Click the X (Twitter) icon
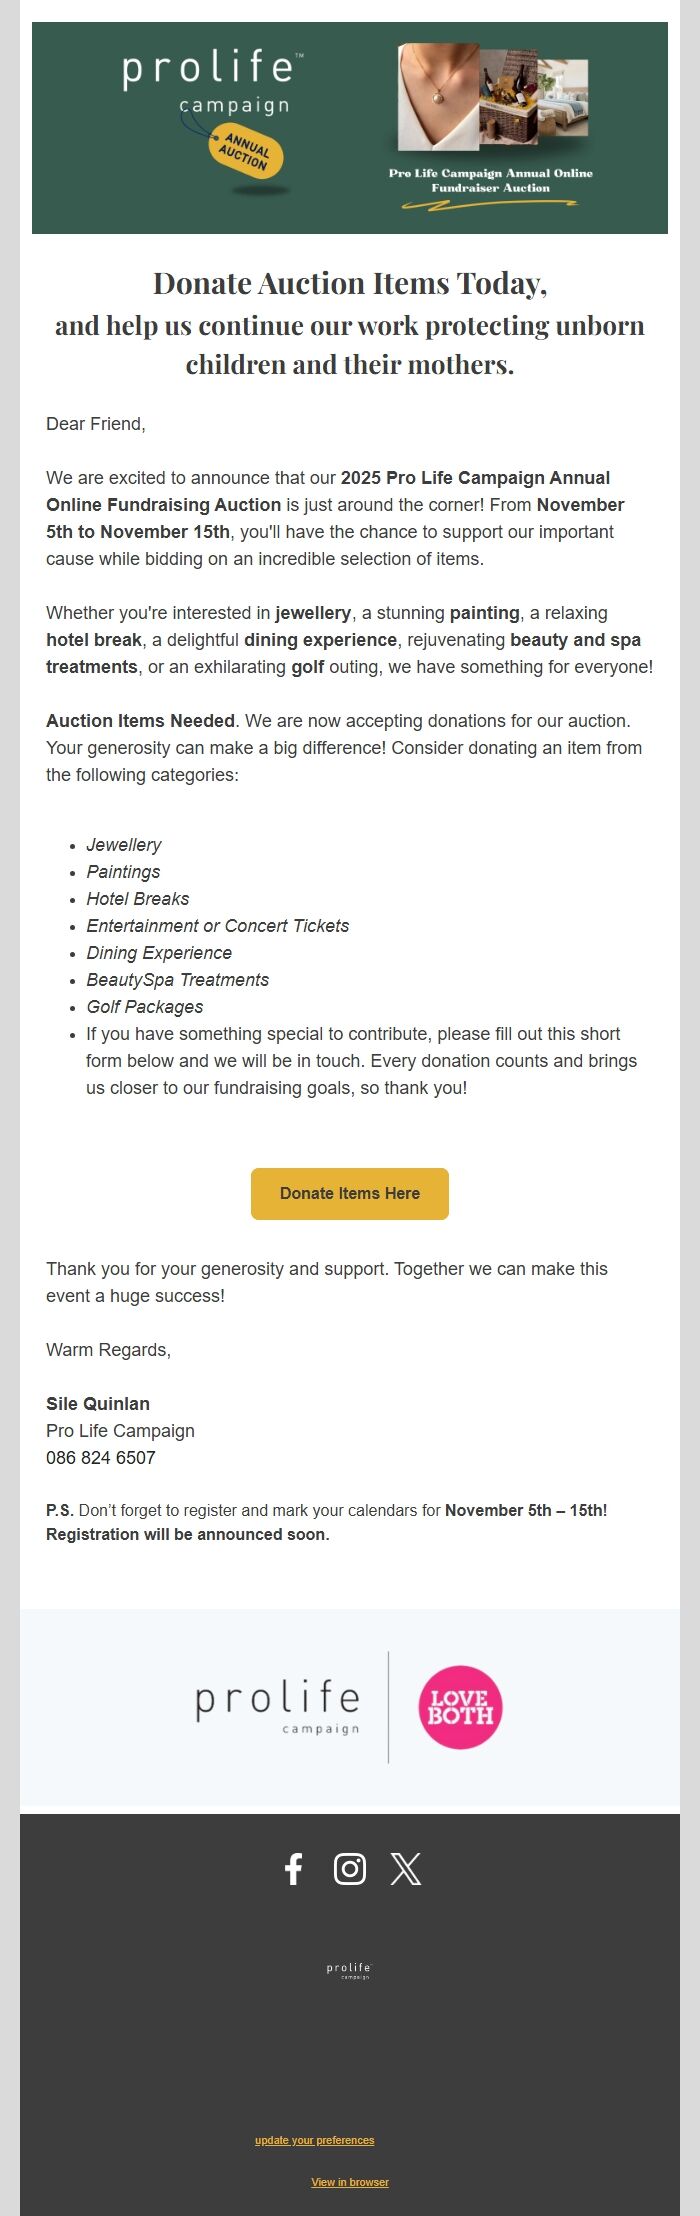Viewport: 700px width, 2216px height. (x=405, y=1869)
